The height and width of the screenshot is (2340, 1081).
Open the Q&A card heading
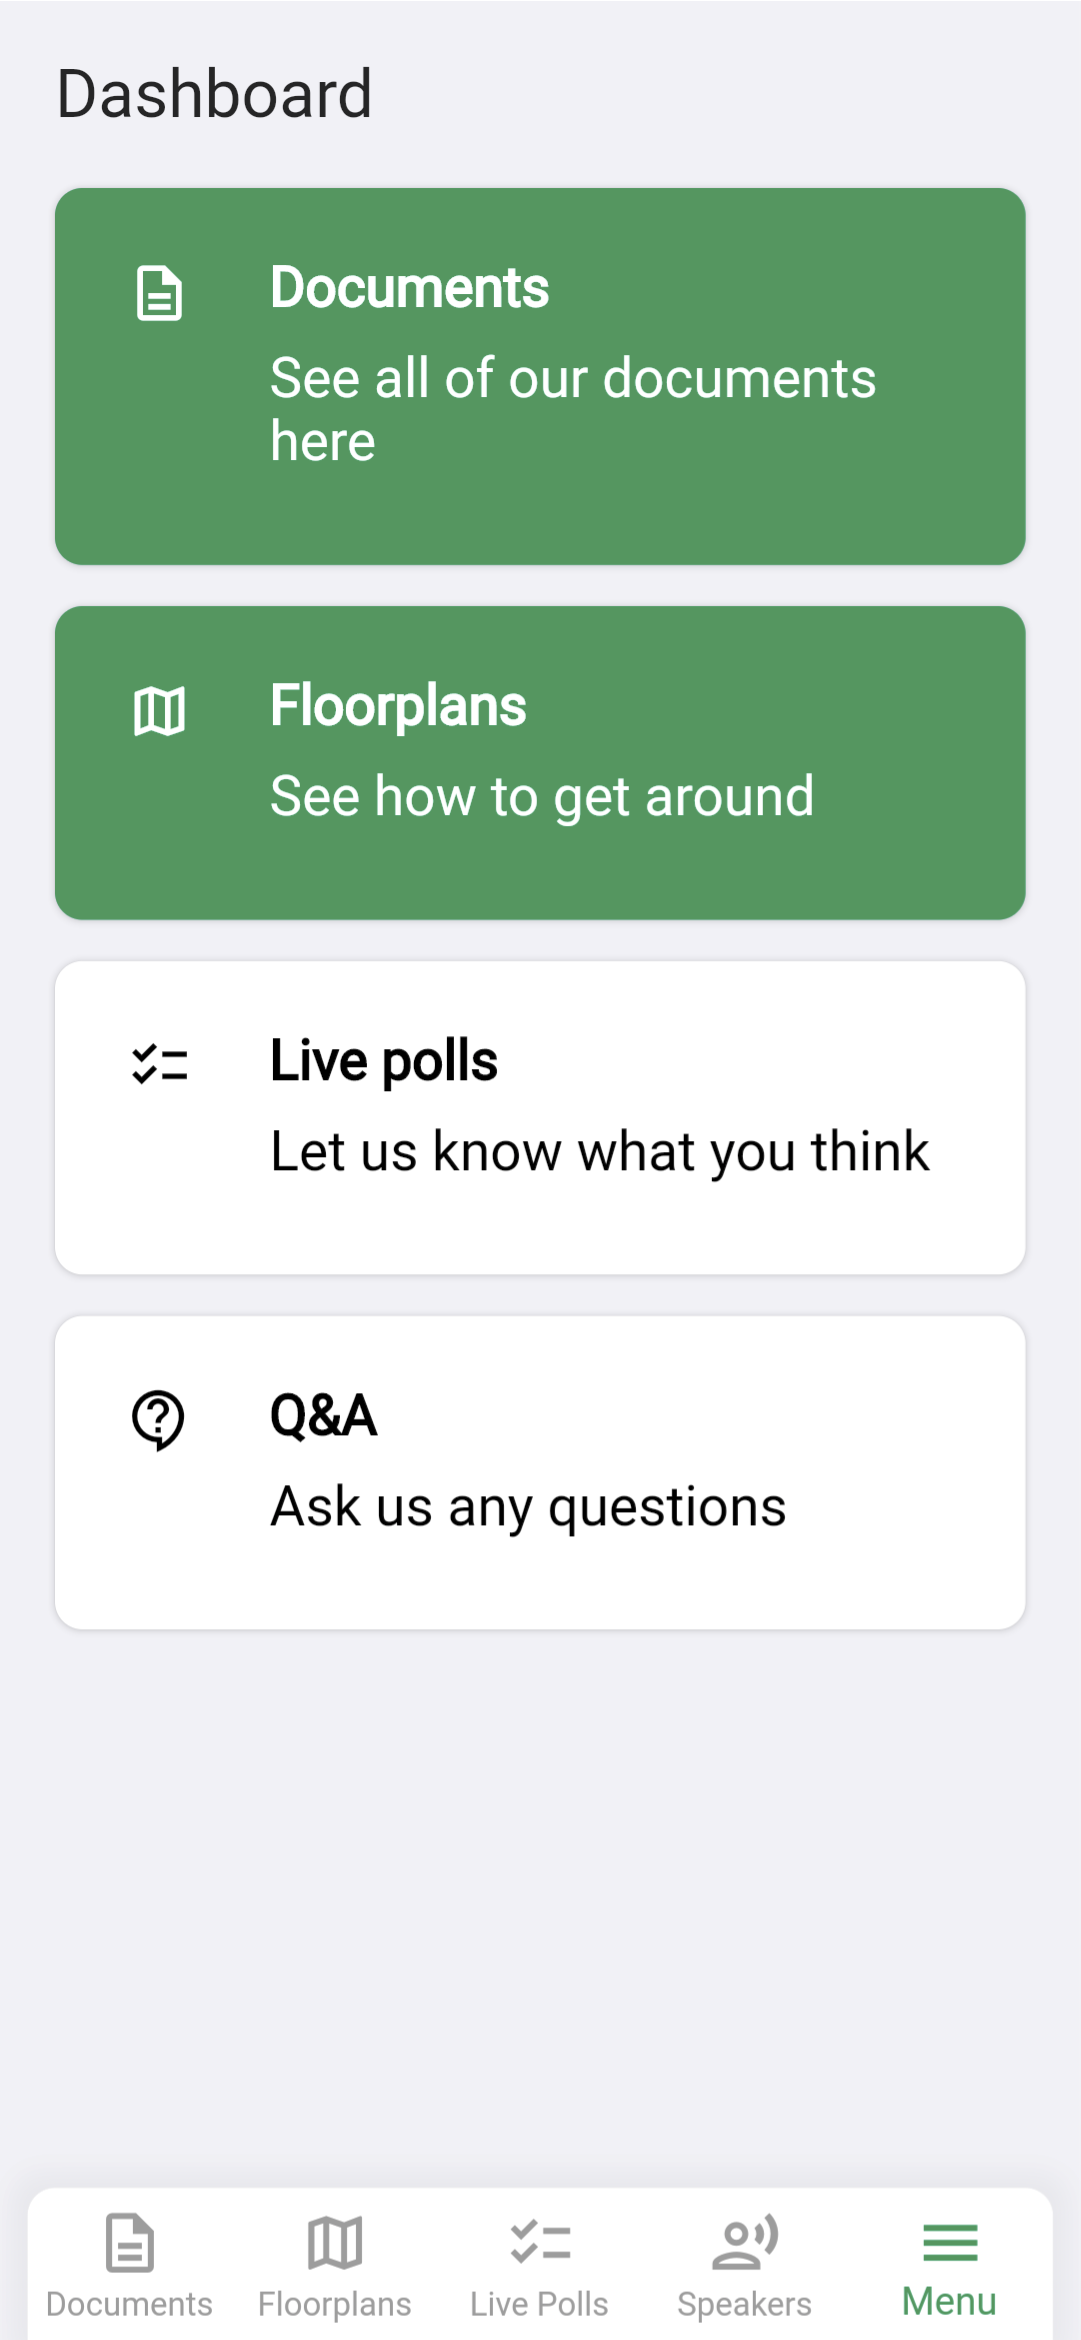(x=324, y=1416)
